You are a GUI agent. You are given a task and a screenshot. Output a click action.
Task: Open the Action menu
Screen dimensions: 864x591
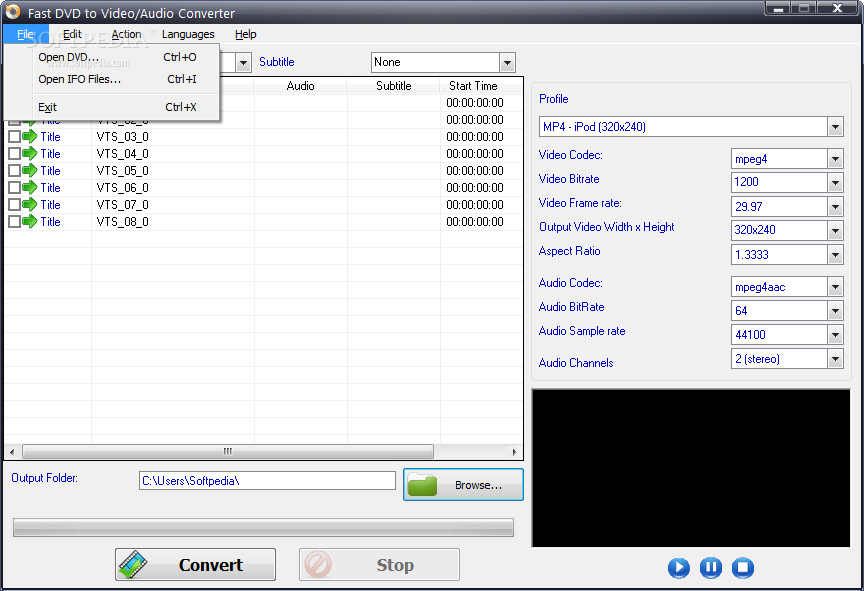(x=126, y=34)
